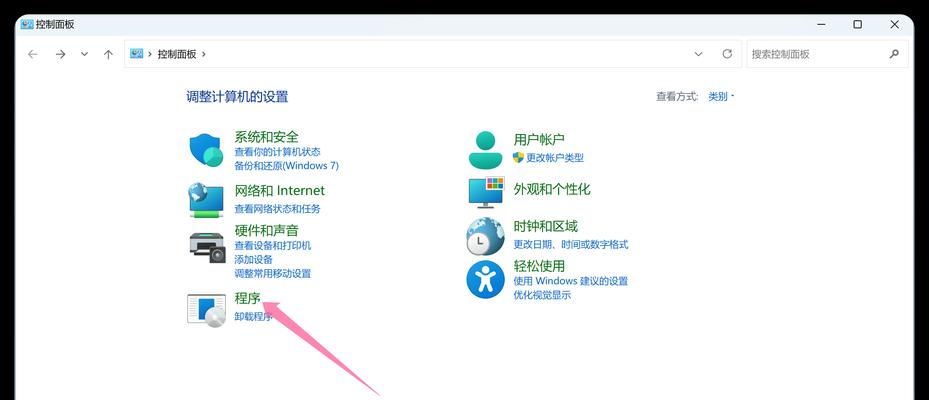
Task: Click the 优化视觉显示 link
Action: 542,295
